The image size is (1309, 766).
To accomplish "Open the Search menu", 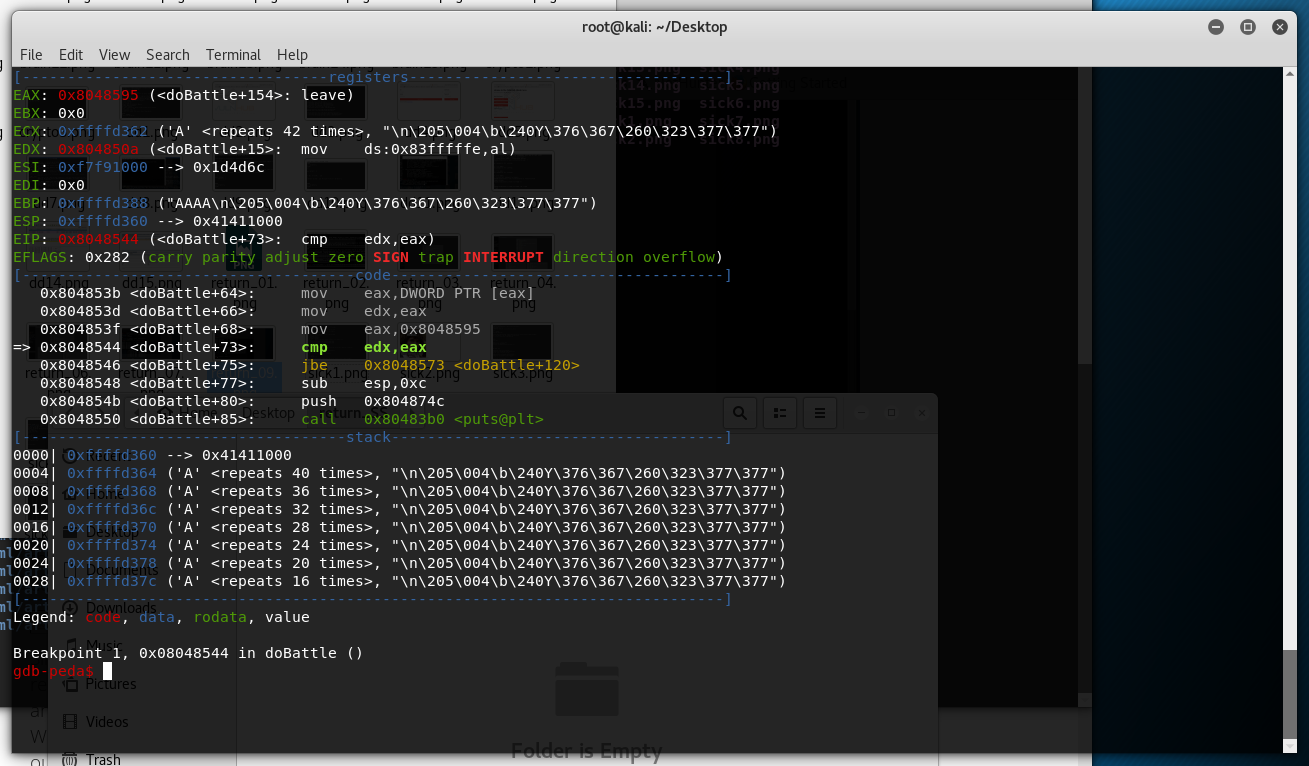I will coord(167,55).
